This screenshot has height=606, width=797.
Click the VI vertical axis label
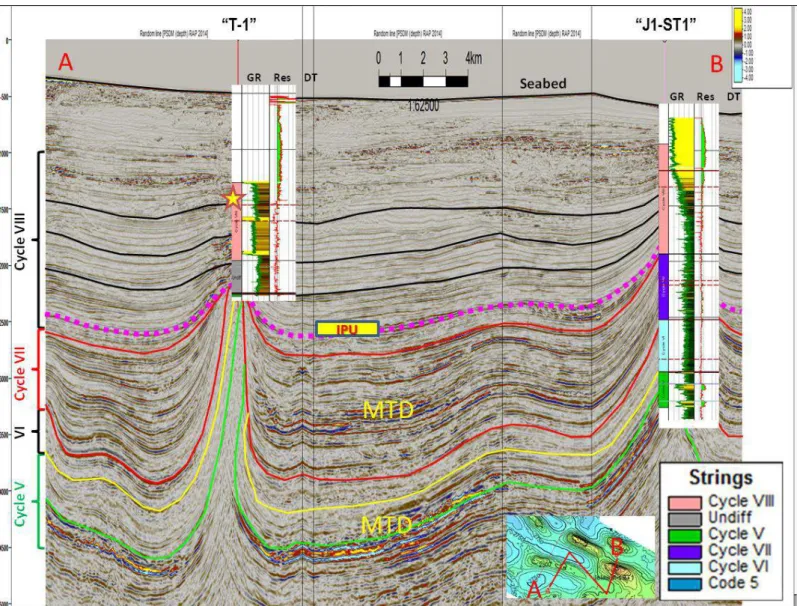(x=19, y=433)
